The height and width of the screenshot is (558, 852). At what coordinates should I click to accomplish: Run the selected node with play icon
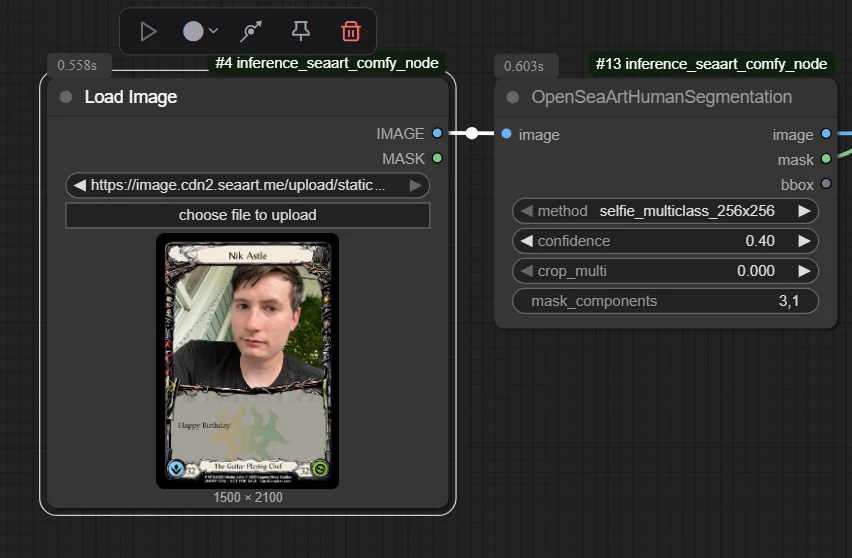pyautogui.click(x=148, y=32)
